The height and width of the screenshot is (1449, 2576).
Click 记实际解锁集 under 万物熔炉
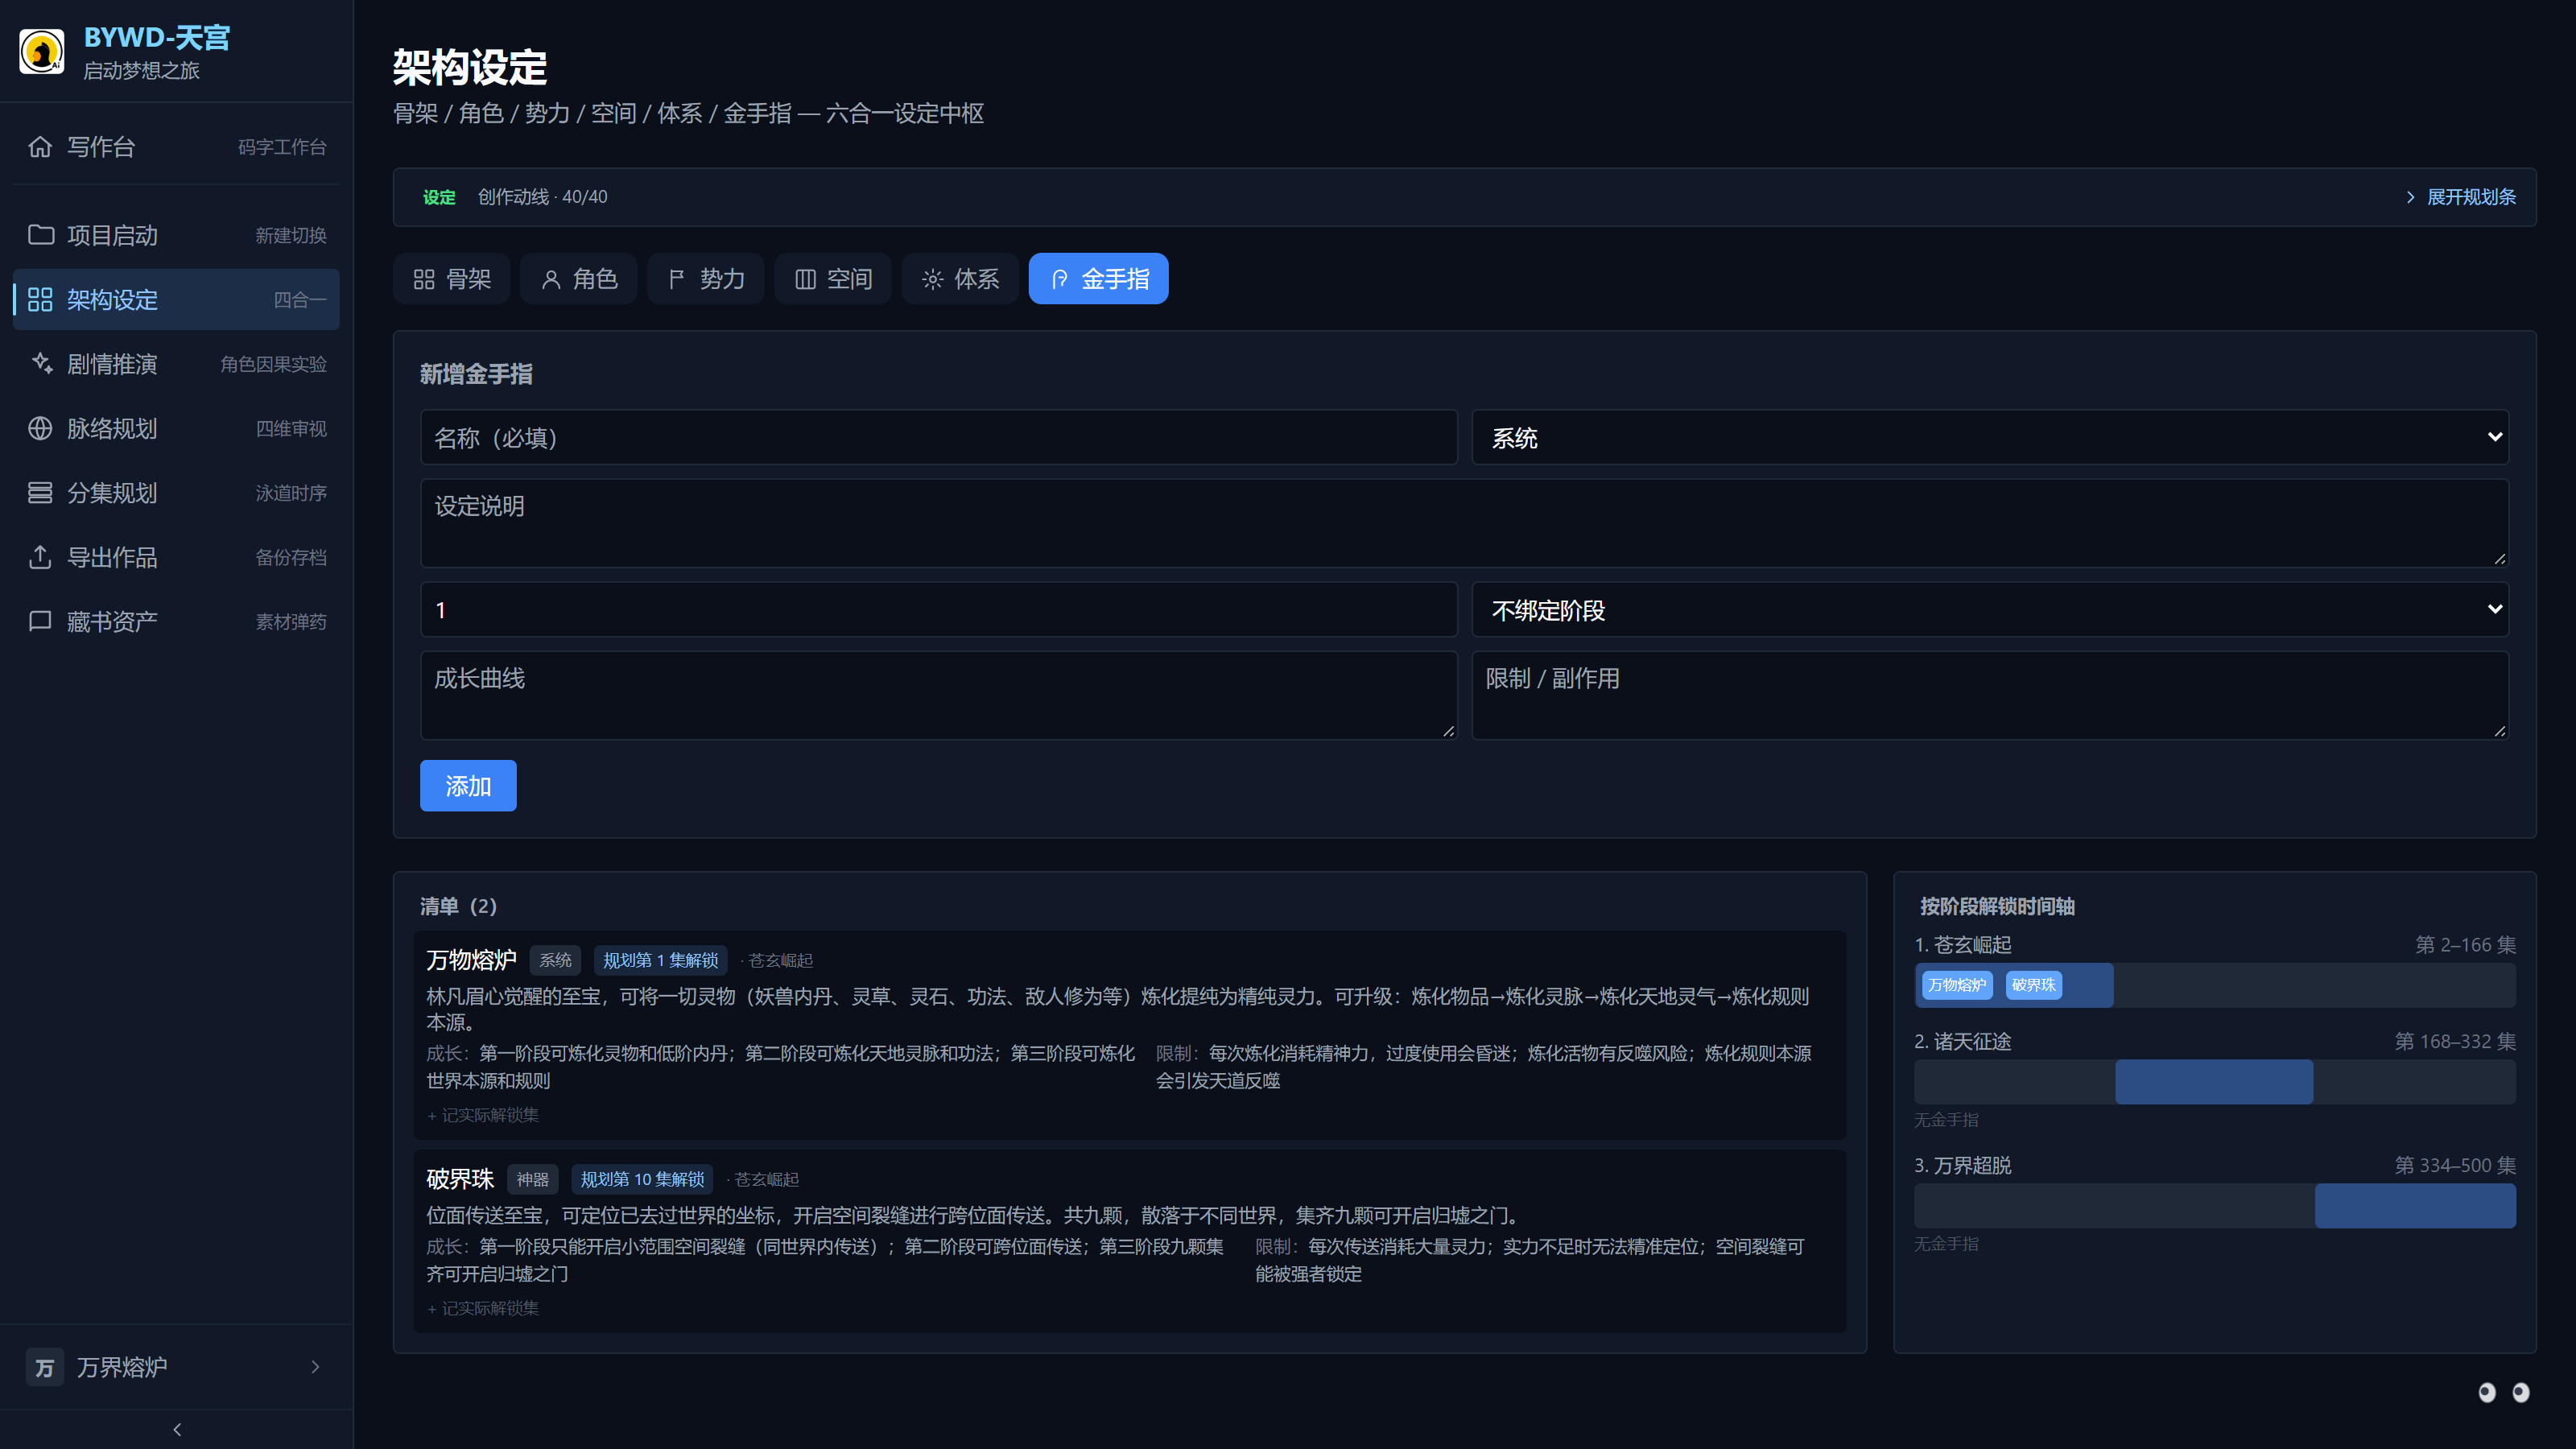[483, 1115]
